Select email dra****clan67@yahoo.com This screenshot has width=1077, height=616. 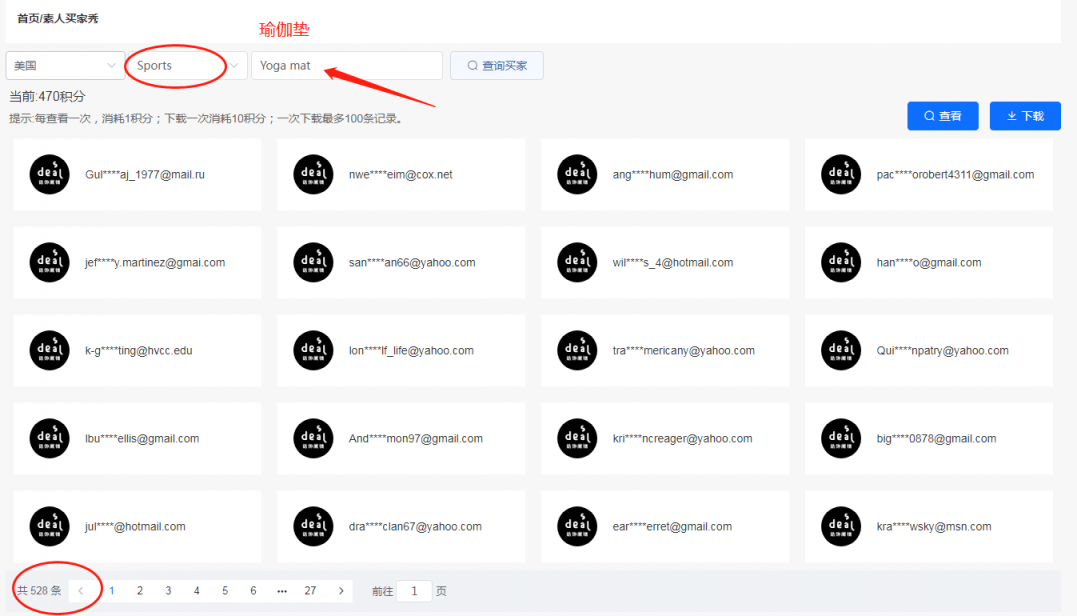(415, 526)
